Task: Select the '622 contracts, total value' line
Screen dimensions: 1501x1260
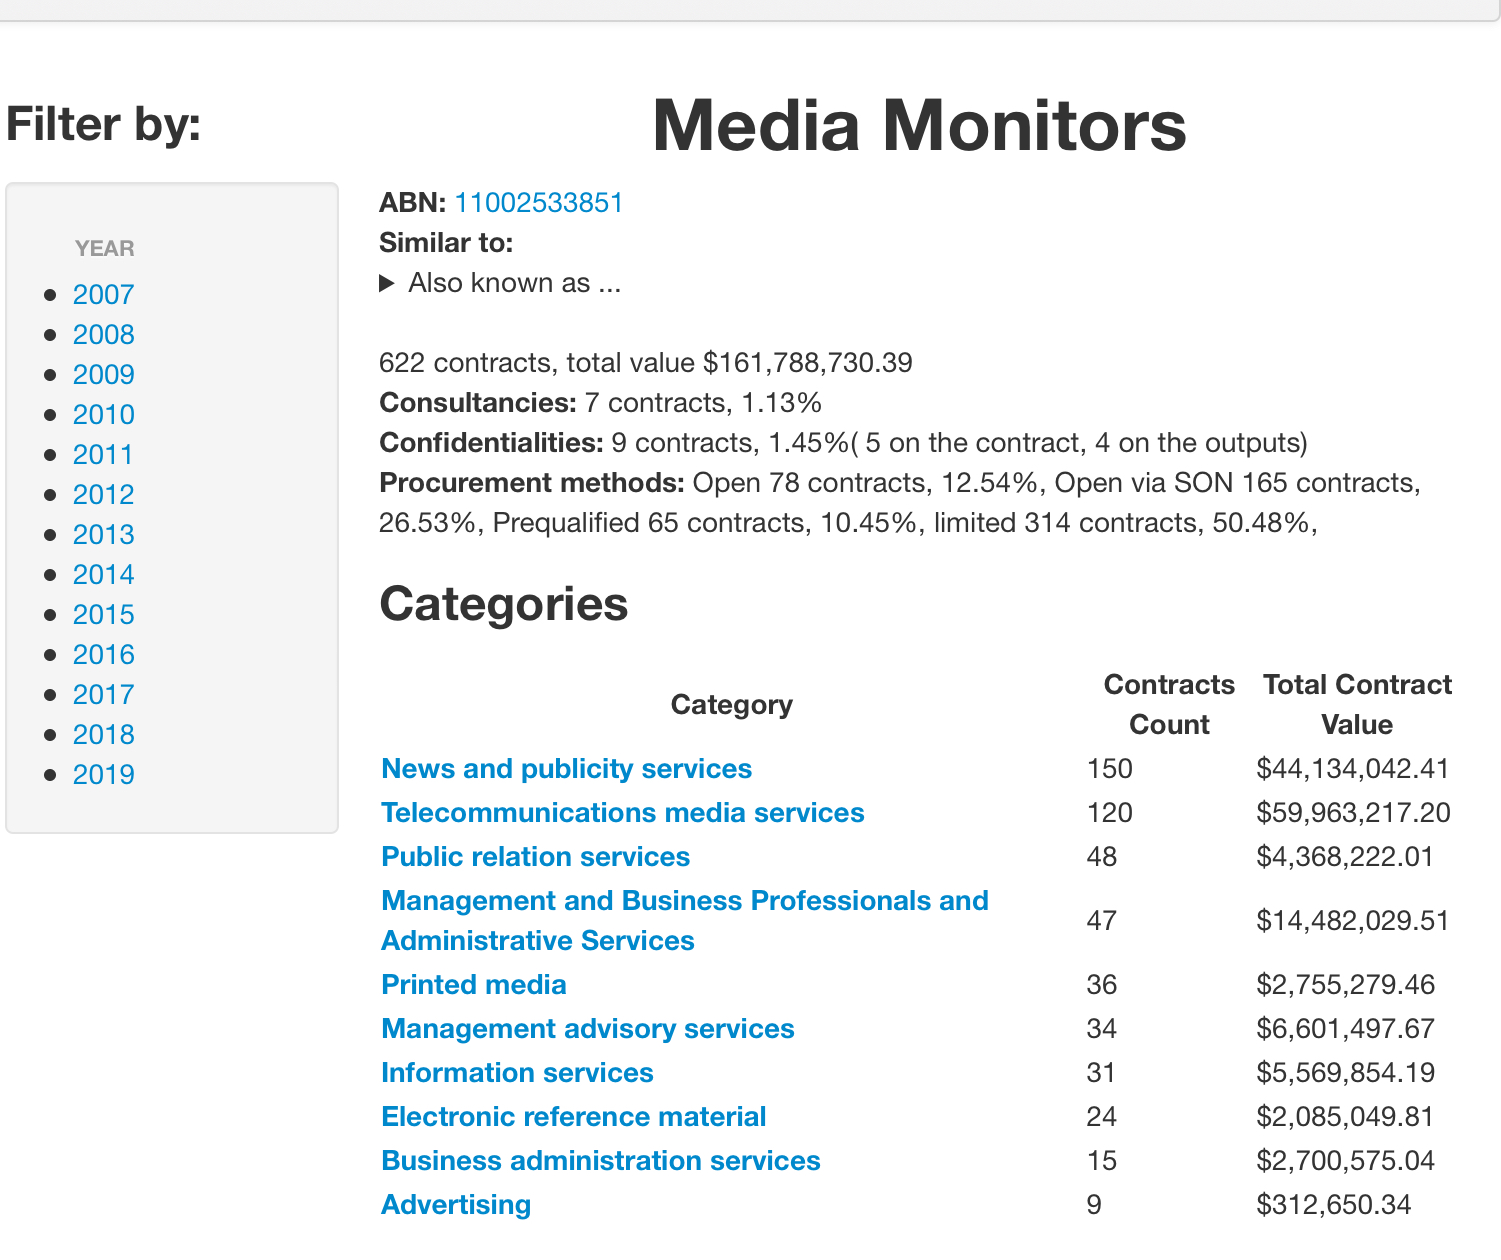Action: point(645,363)
